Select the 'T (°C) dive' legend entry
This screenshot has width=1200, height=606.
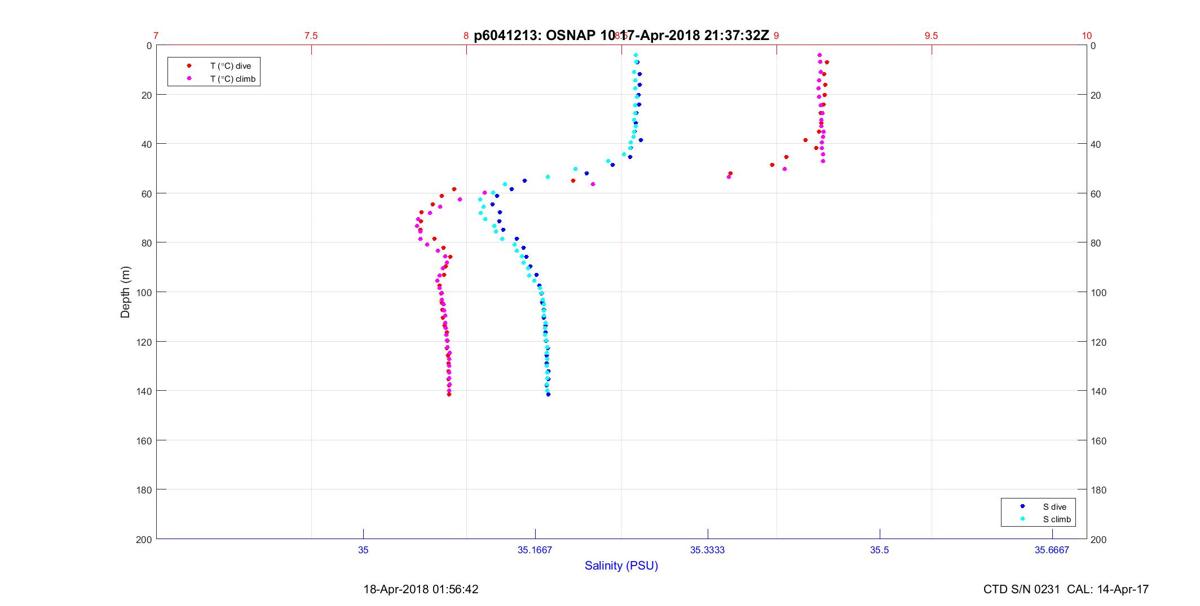[230, 65]
